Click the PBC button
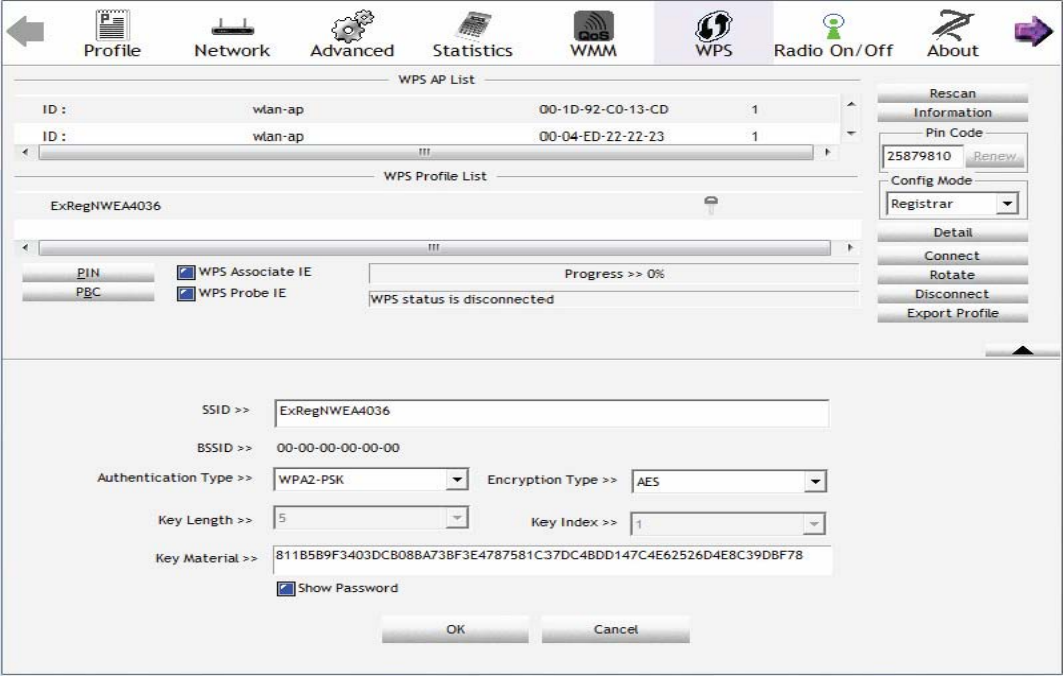This screenshot has width=1063, height=676. pos(88,292)
